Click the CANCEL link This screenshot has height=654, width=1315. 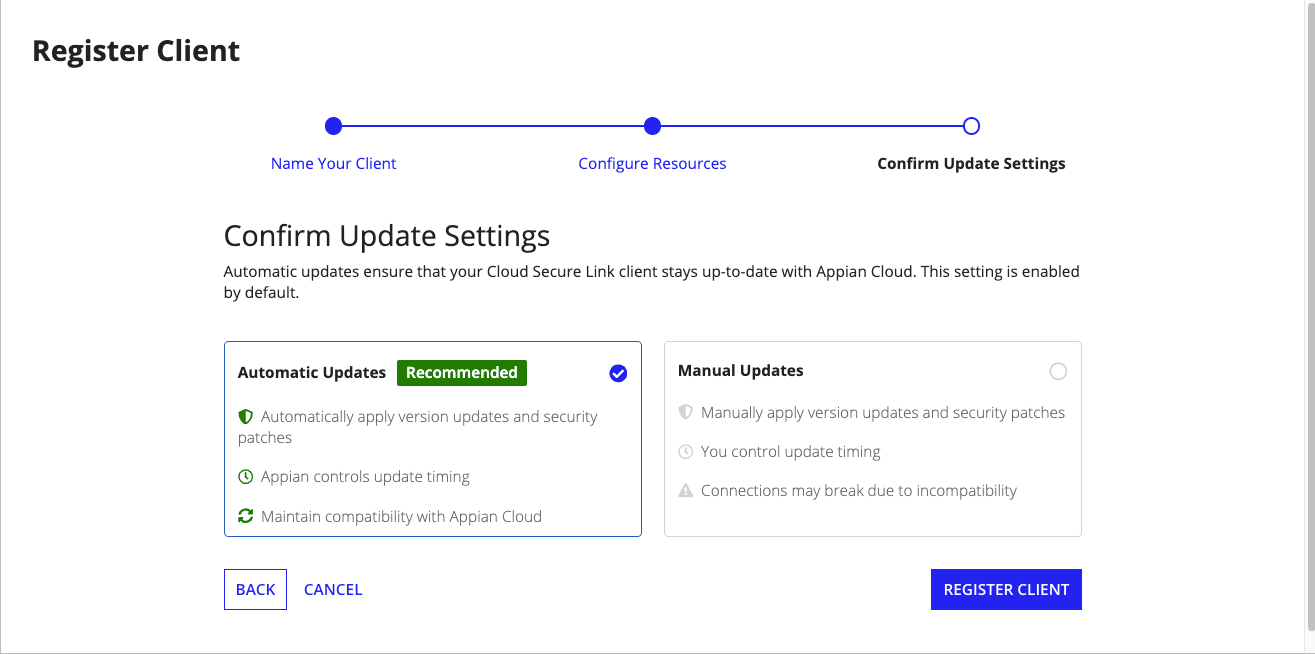(x=333, y=590)
